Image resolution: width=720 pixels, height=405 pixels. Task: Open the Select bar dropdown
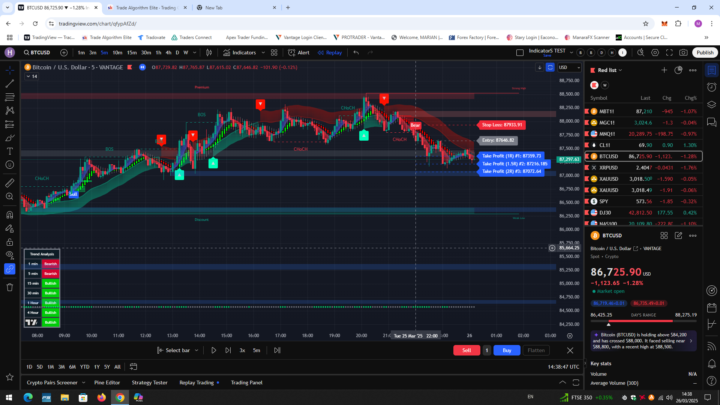pos(178,350)
